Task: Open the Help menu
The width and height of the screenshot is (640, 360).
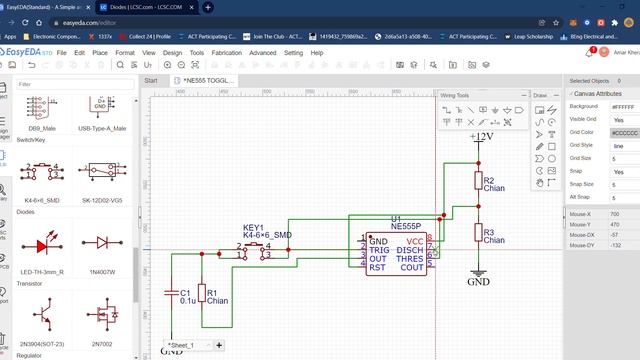Action: point(317,53)
